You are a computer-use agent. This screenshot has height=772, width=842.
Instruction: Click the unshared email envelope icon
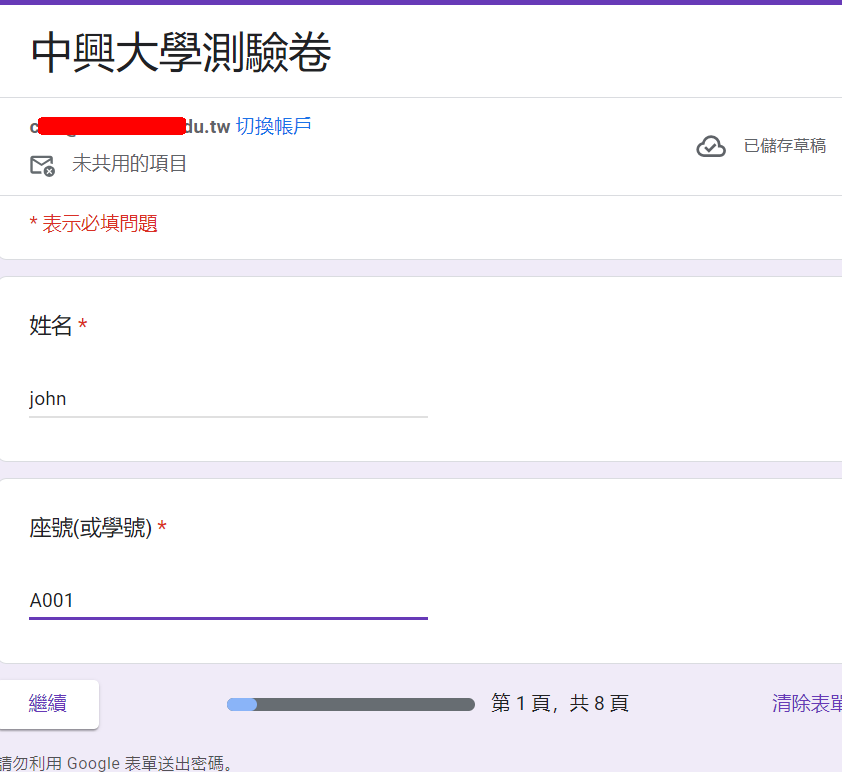(42, 165)
